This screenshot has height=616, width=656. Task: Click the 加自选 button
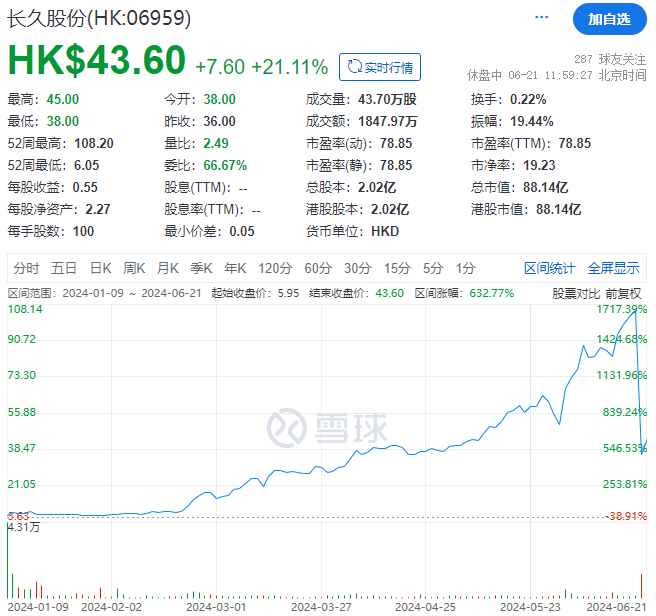(x=609, y=19)
